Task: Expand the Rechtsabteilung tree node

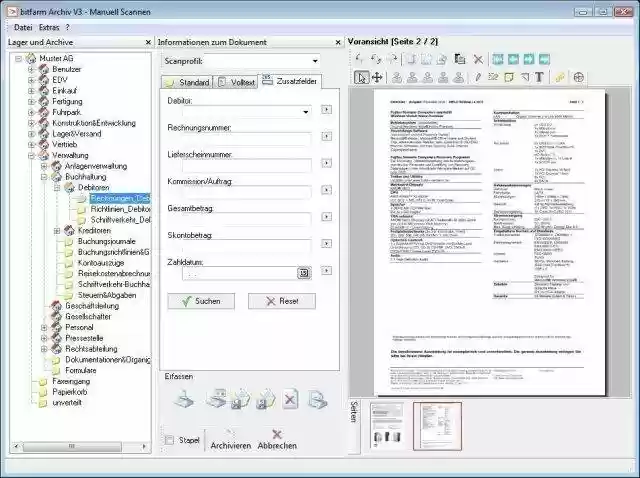Action: [44, 349]
